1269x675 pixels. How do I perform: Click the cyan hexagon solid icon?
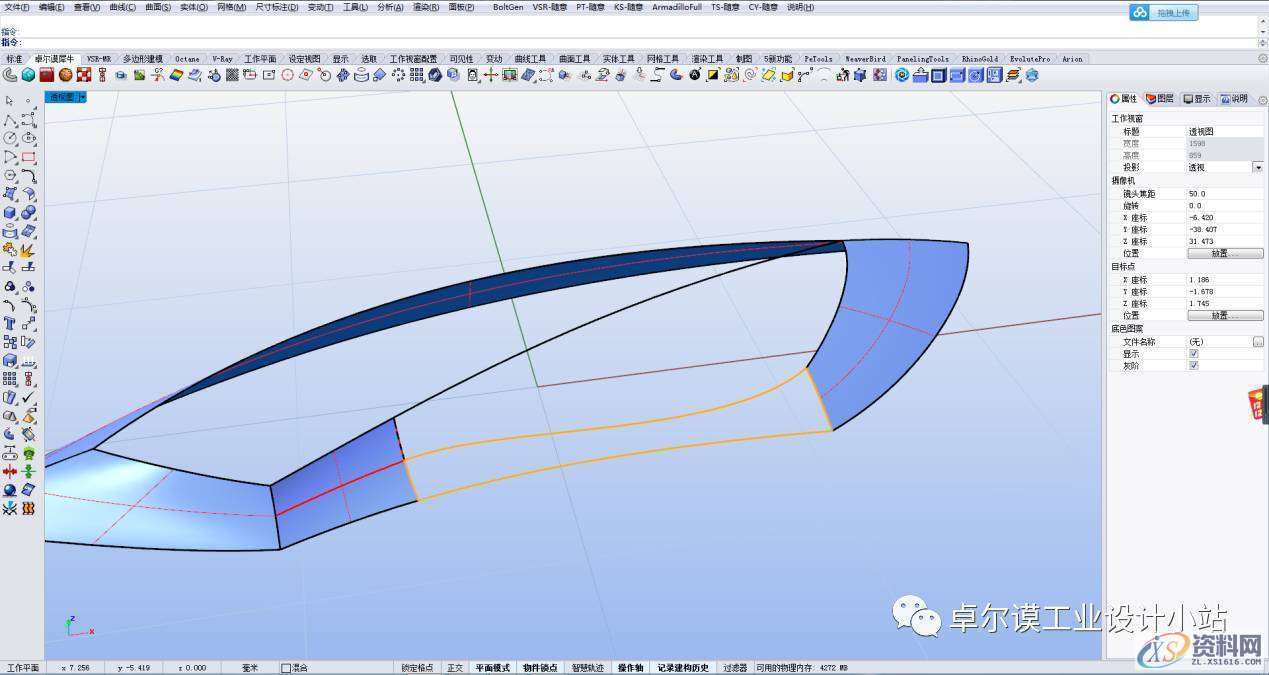[x=28, y=75]
